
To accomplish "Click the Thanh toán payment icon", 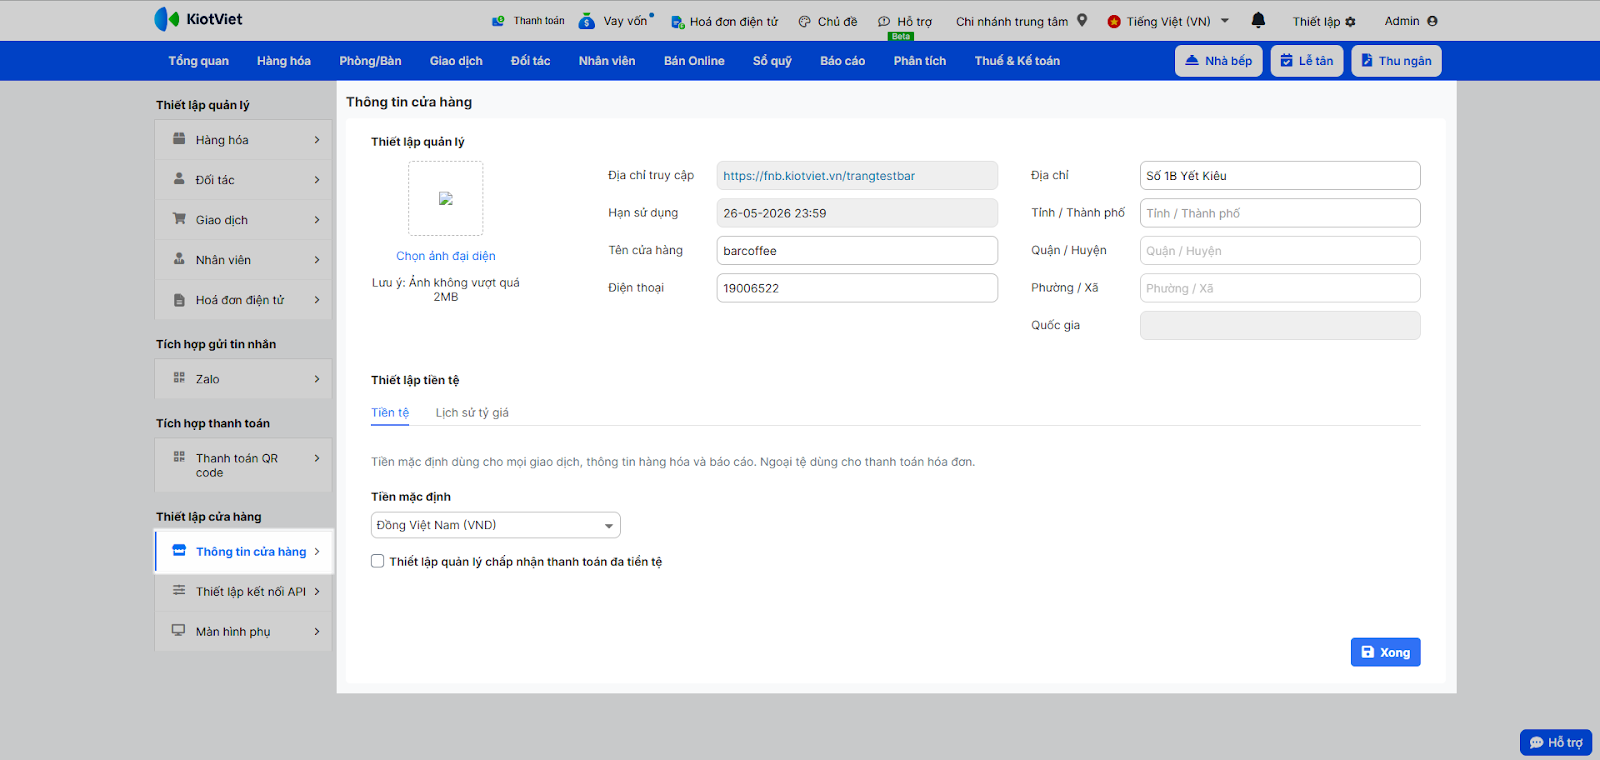I will tap(499, 21).
